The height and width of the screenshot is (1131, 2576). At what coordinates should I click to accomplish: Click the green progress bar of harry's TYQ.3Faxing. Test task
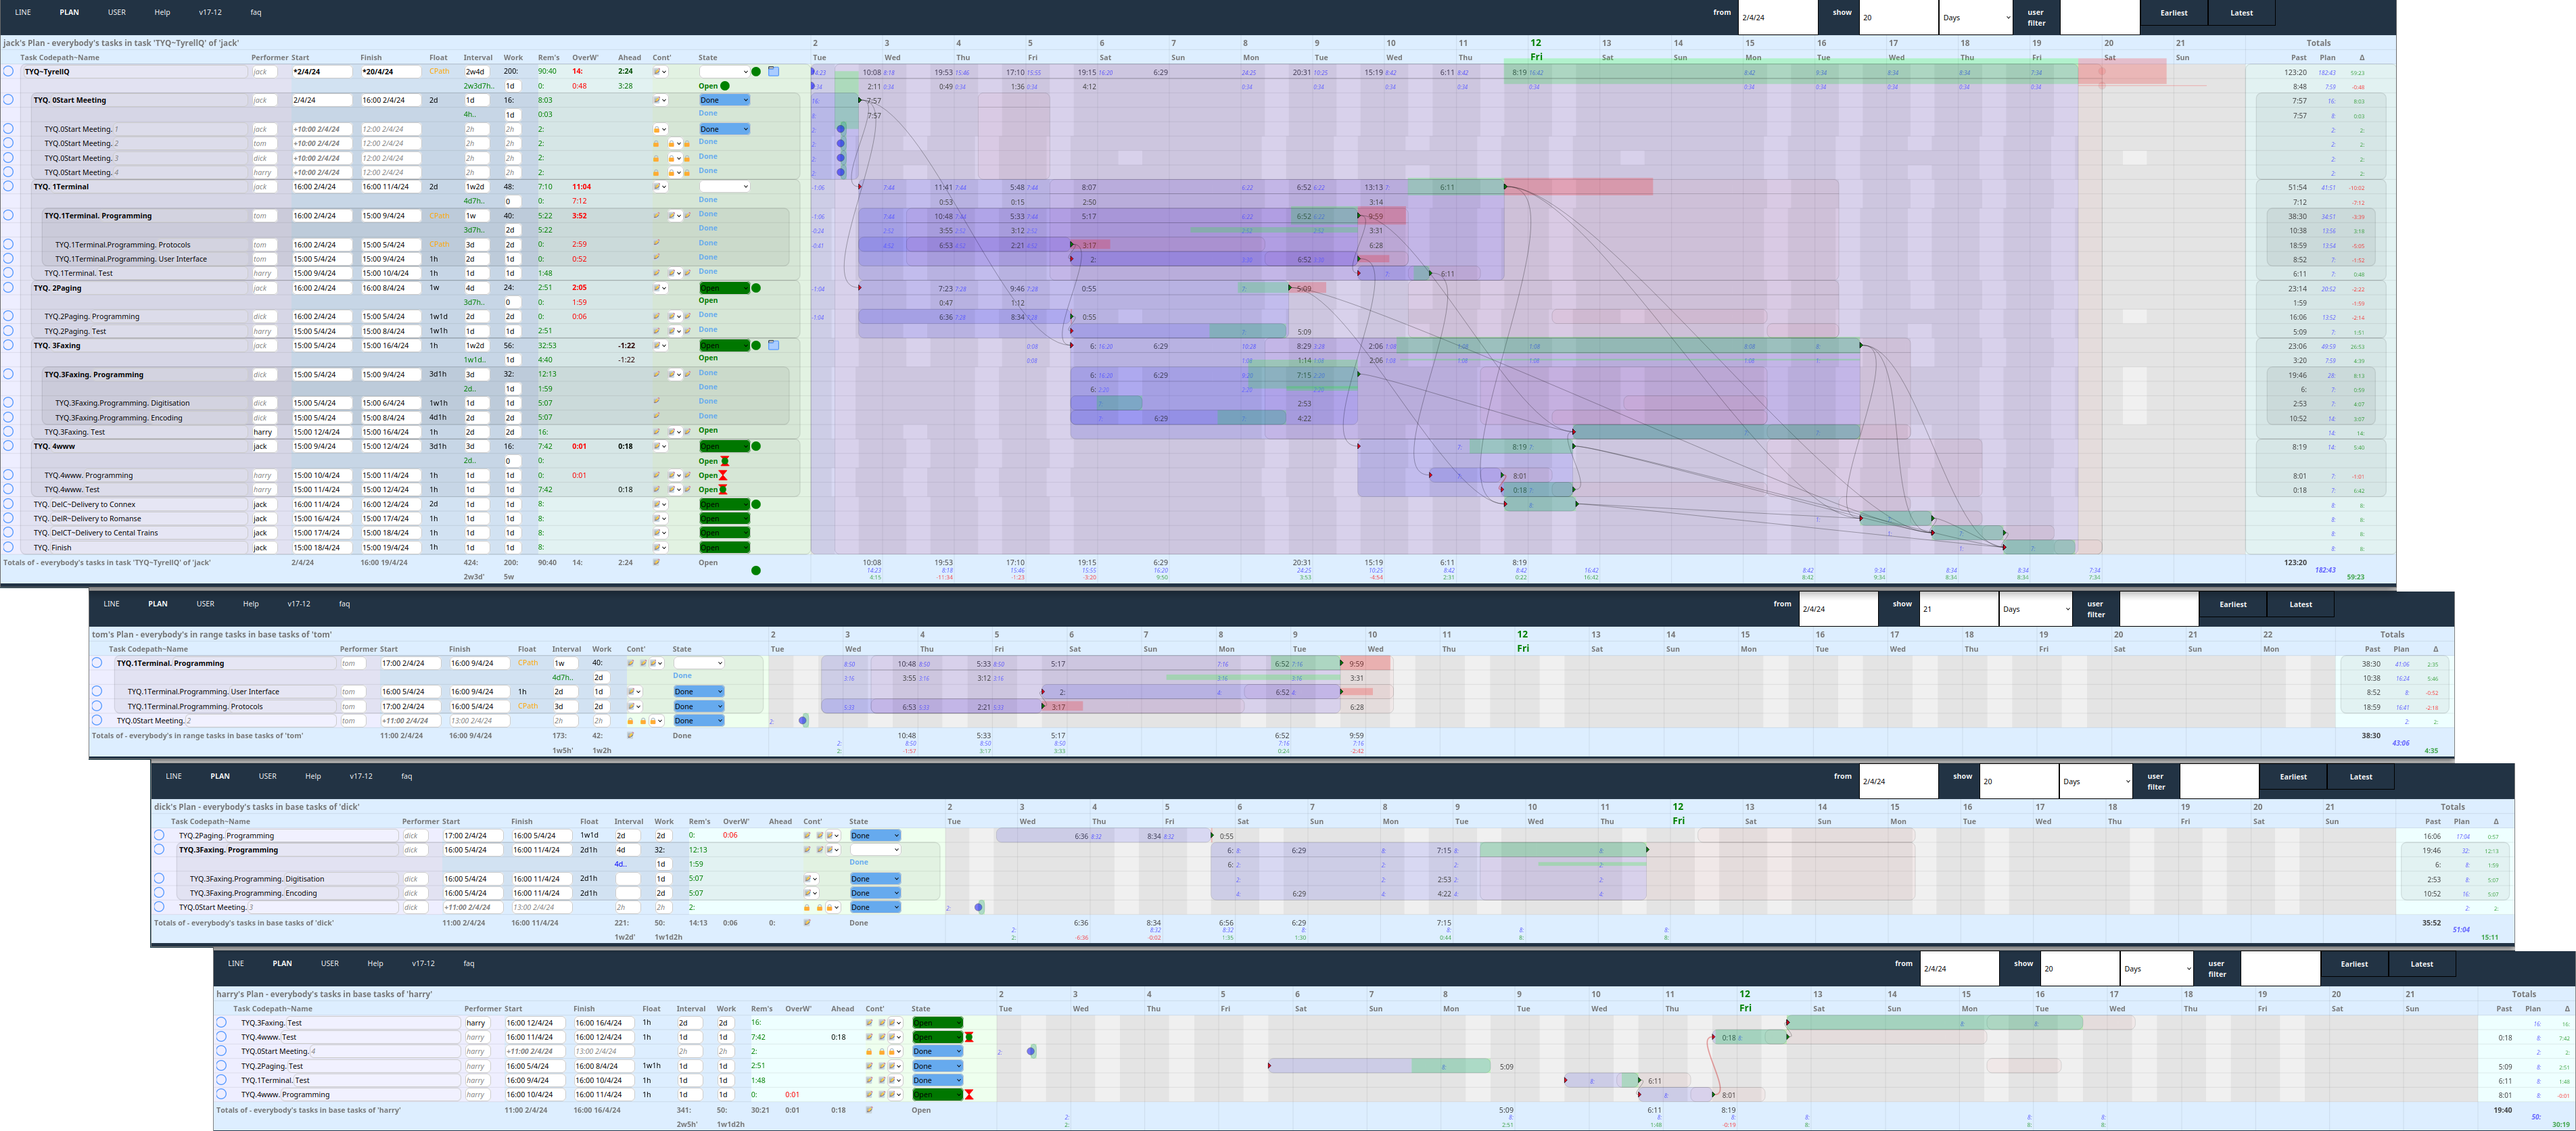click(x=1934, y=1023)
